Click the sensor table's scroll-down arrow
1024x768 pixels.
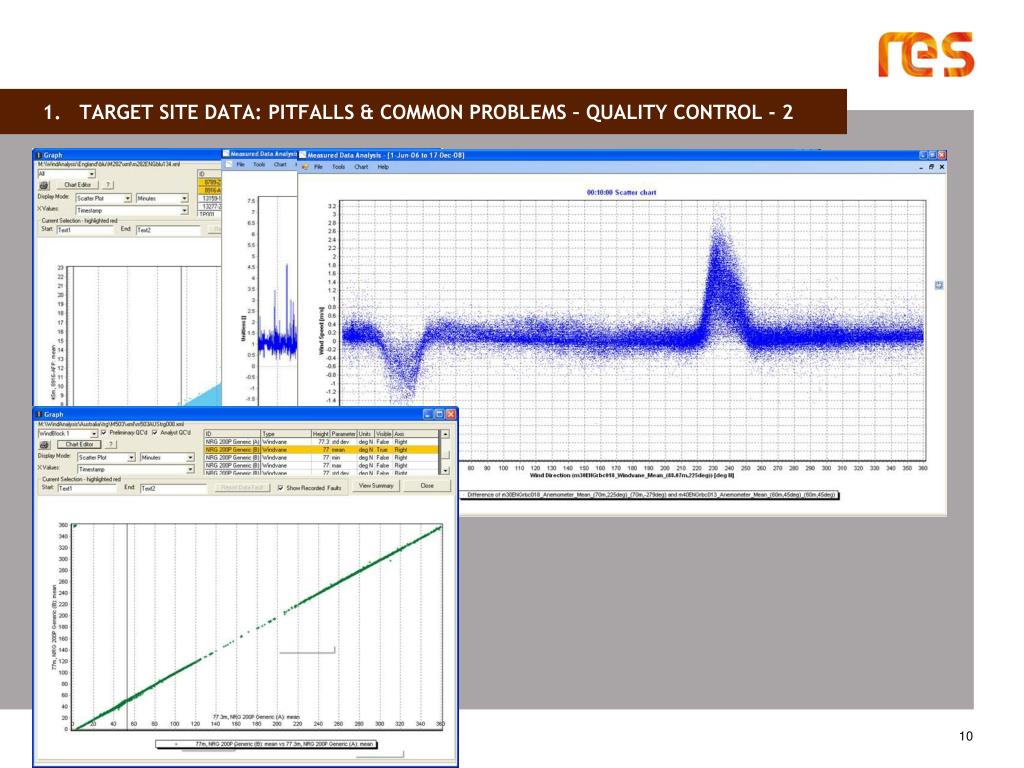pyautogui.click(x=445, y=470)
